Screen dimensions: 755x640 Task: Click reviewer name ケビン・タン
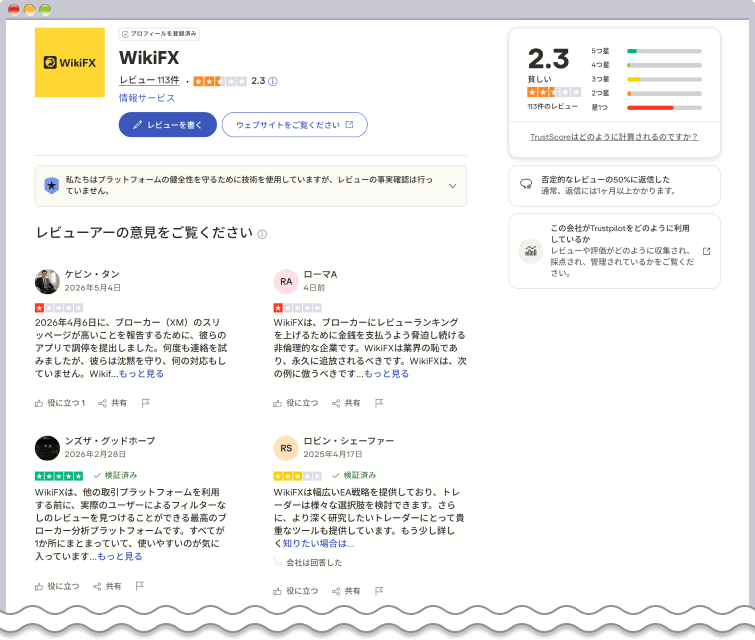pyautogui.click(x=92, y=274)
